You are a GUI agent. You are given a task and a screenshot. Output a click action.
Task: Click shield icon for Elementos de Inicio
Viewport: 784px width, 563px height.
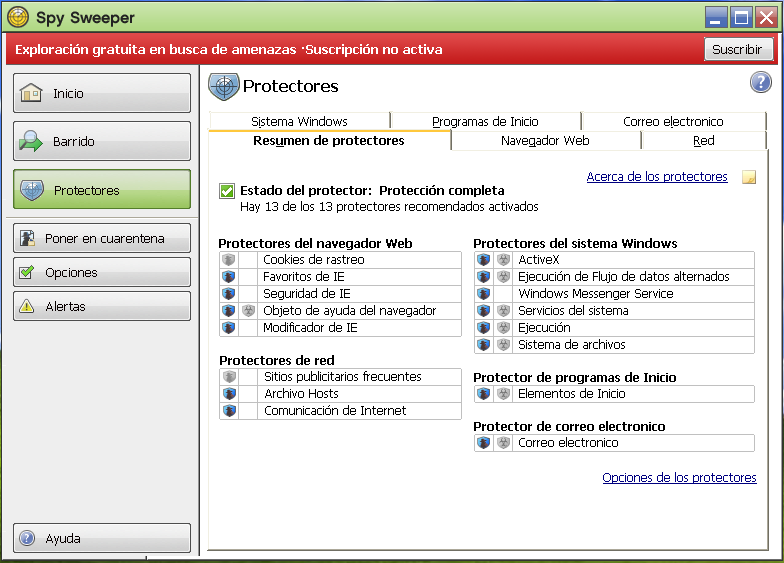(x=484, y=394)
